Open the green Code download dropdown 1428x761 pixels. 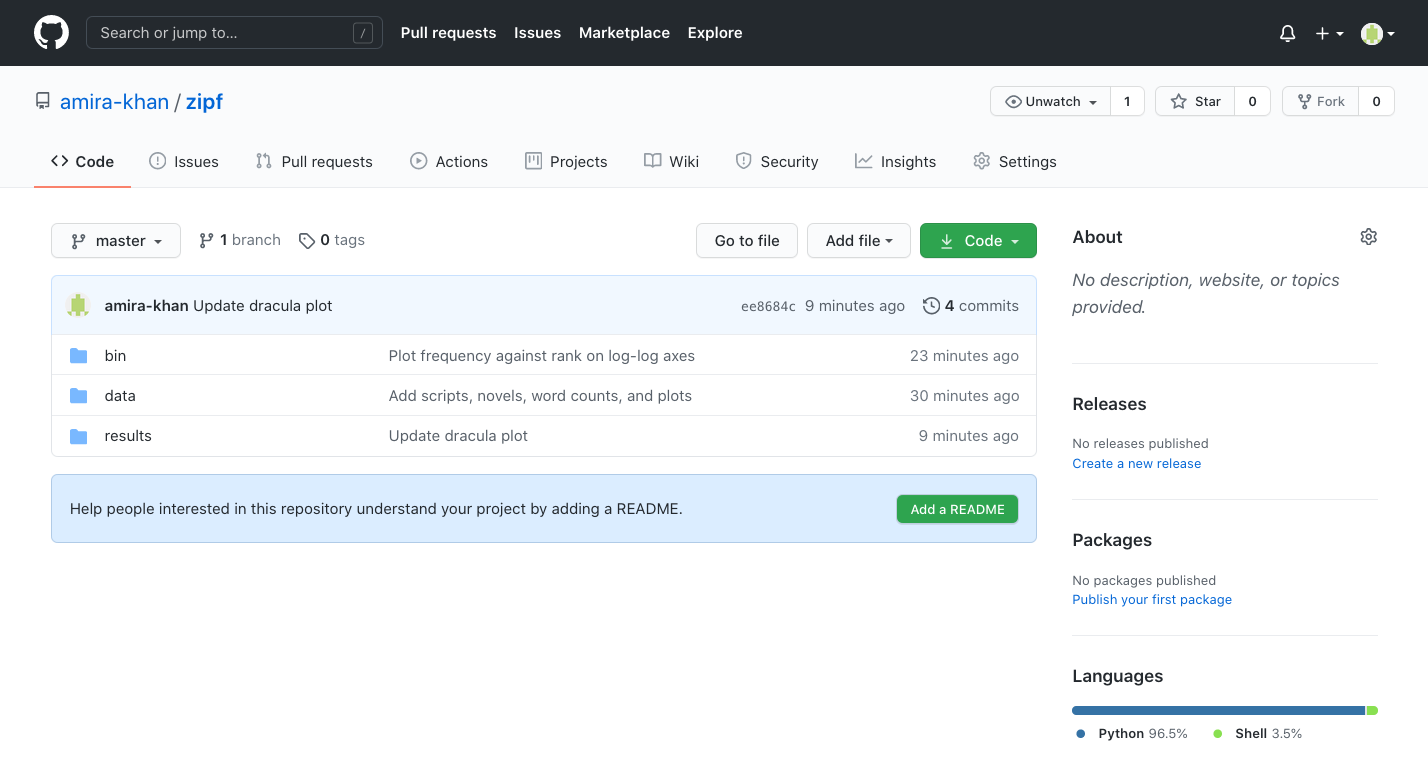pos(978,241)
